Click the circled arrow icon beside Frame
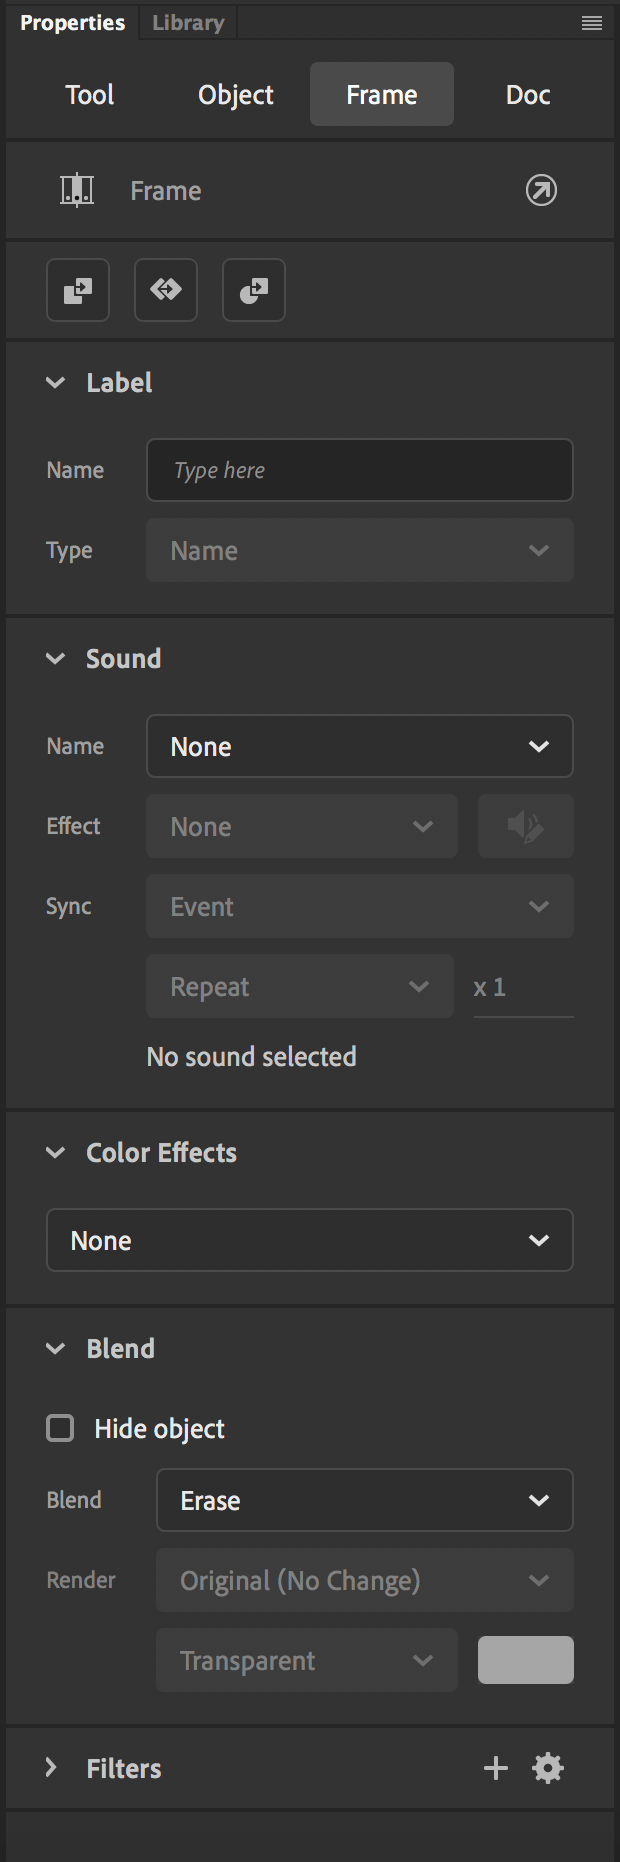This screenshot has height=1862, width=620. tap(541, 190)
